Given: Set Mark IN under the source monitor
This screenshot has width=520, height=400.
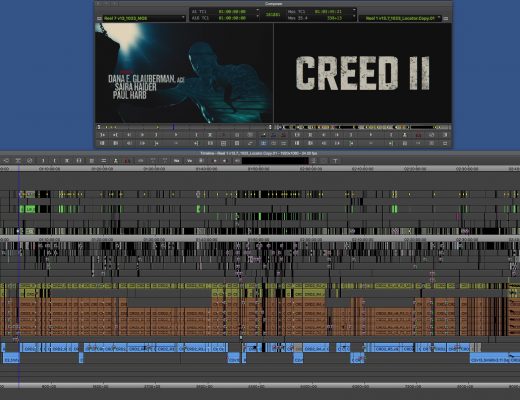Looking at the screenshot, I should [156, 135].
